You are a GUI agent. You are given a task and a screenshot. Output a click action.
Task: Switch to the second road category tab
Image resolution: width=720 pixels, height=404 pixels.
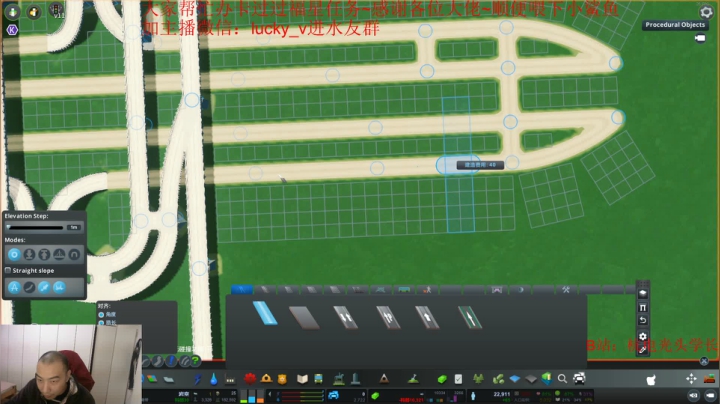(265, 289)
